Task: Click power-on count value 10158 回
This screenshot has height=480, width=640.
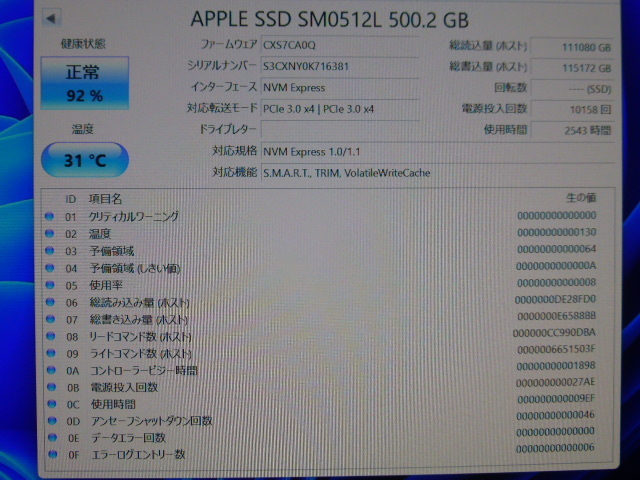Action: pyautogui.click(x=571, y=110)
